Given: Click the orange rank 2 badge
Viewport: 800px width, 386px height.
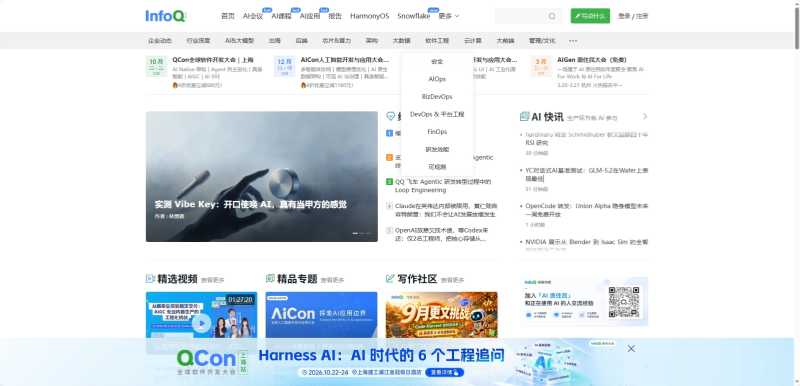Looking at the screenshot, I should tap(389, 158).
